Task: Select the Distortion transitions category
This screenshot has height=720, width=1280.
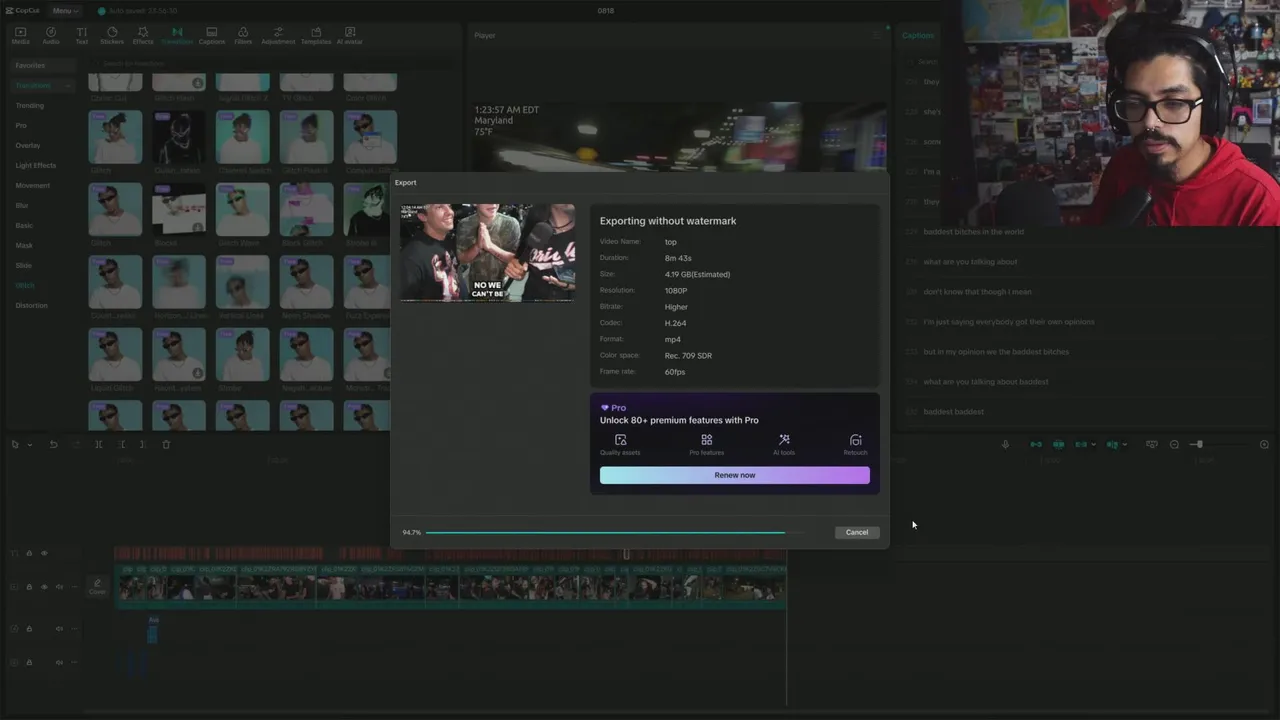Action: click(31, 305)
